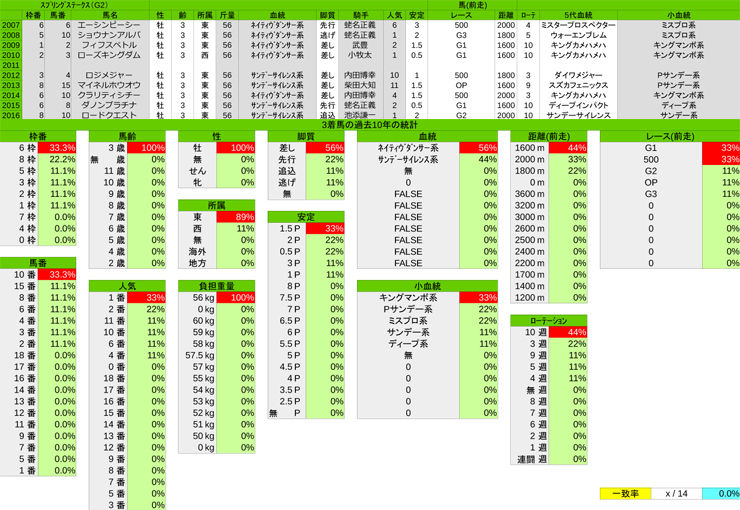Screen dimensions: 740x510
Task: Select the 連闘 週 row label
Action: coord(530,459)
